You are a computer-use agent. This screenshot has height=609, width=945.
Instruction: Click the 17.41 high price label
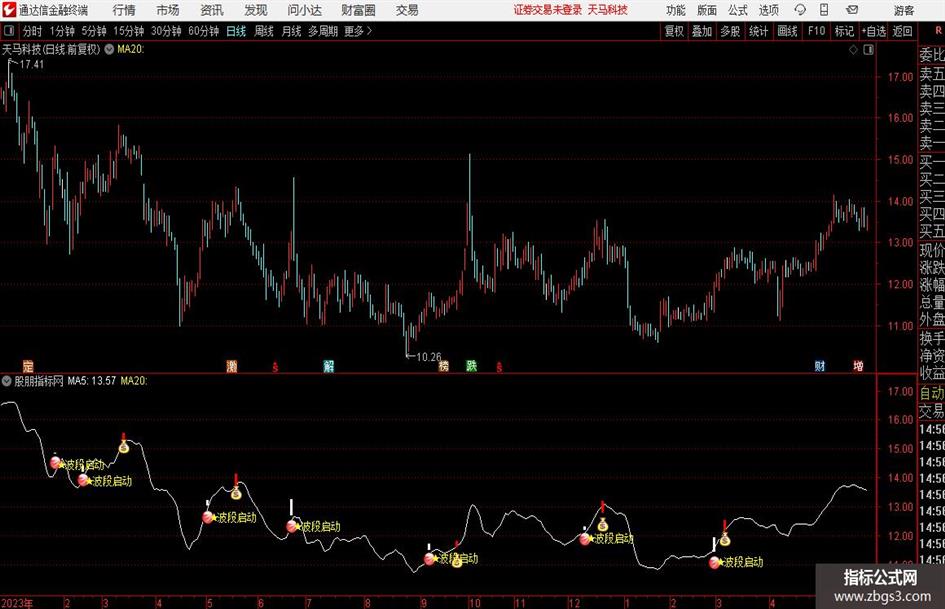(x=32, y=64)
